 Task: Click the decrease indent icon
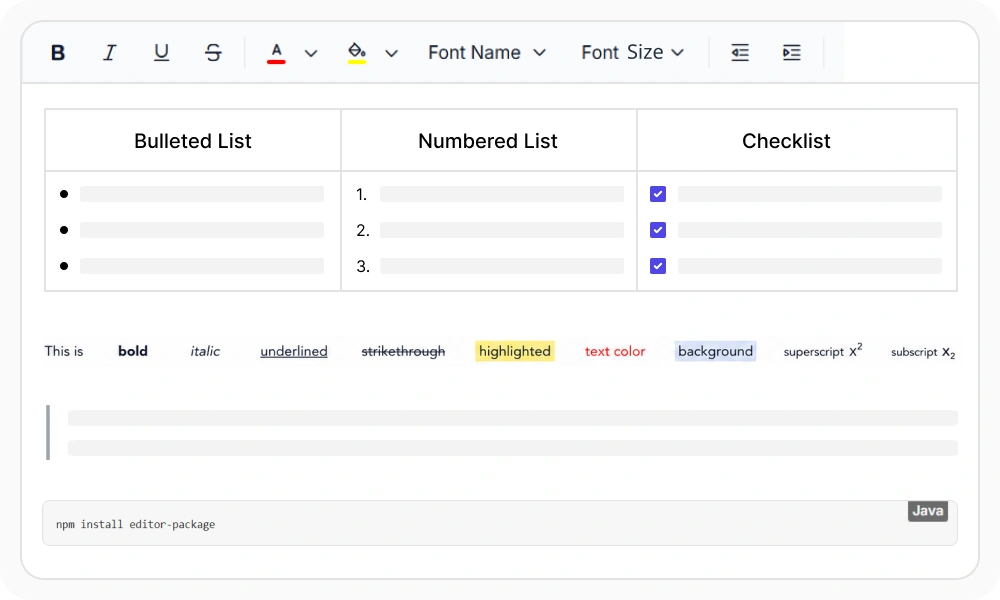(740, 52)
